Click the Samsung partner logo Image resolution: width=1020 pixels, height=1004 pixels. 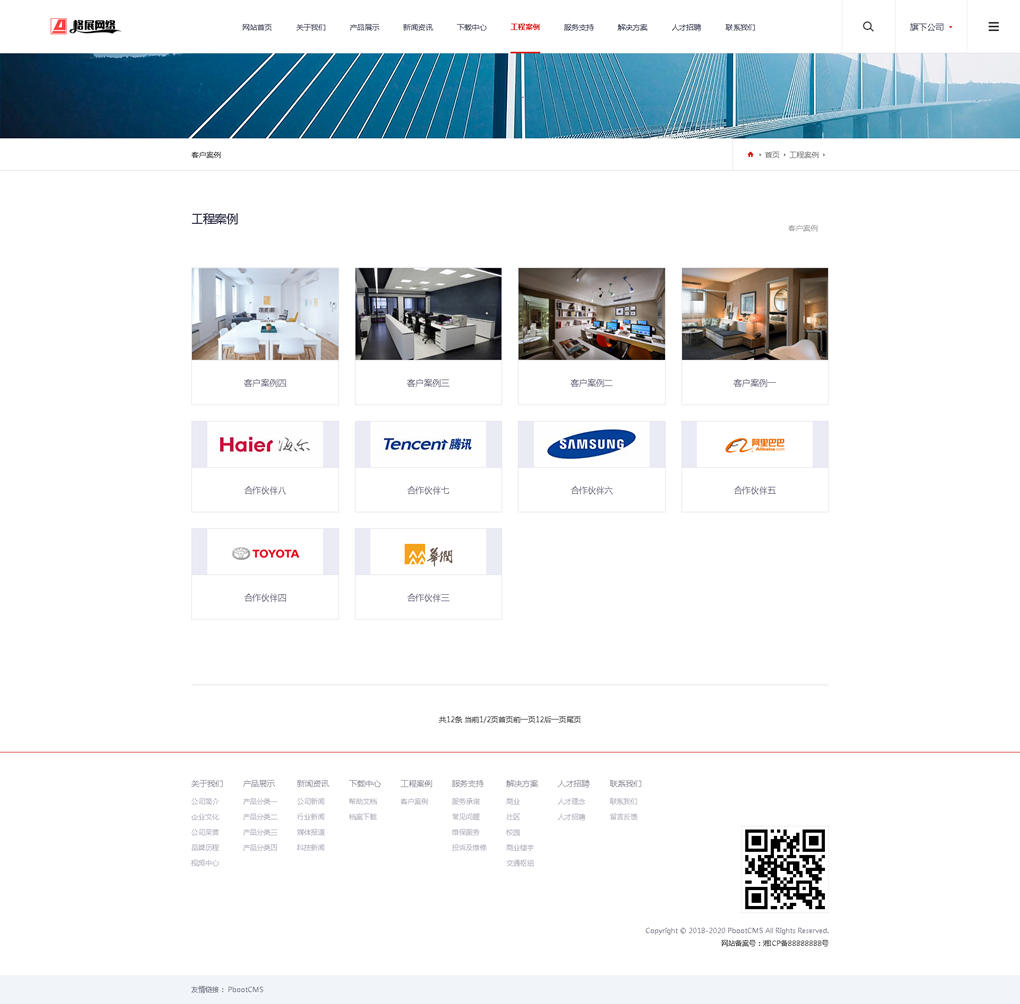click(591, 445)
